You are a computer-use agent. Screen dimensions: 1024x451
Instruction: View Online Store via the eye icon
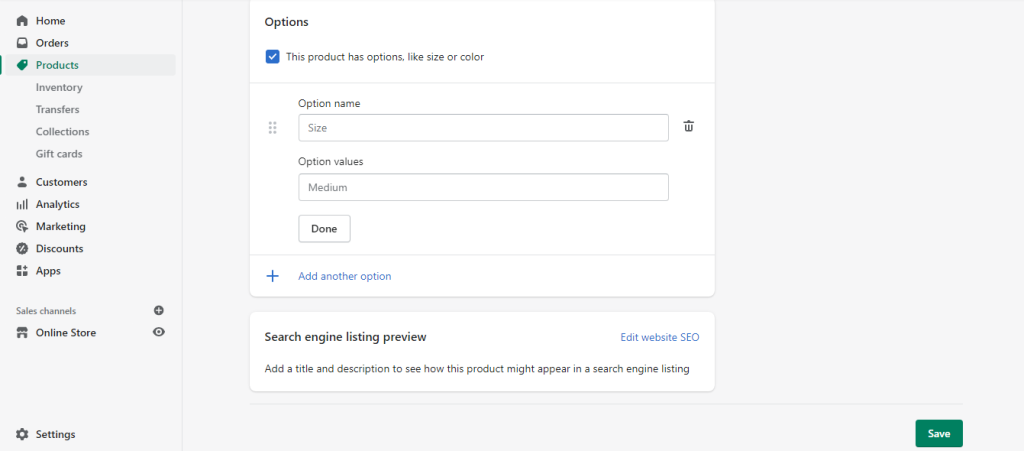click(x=159, y=332)
